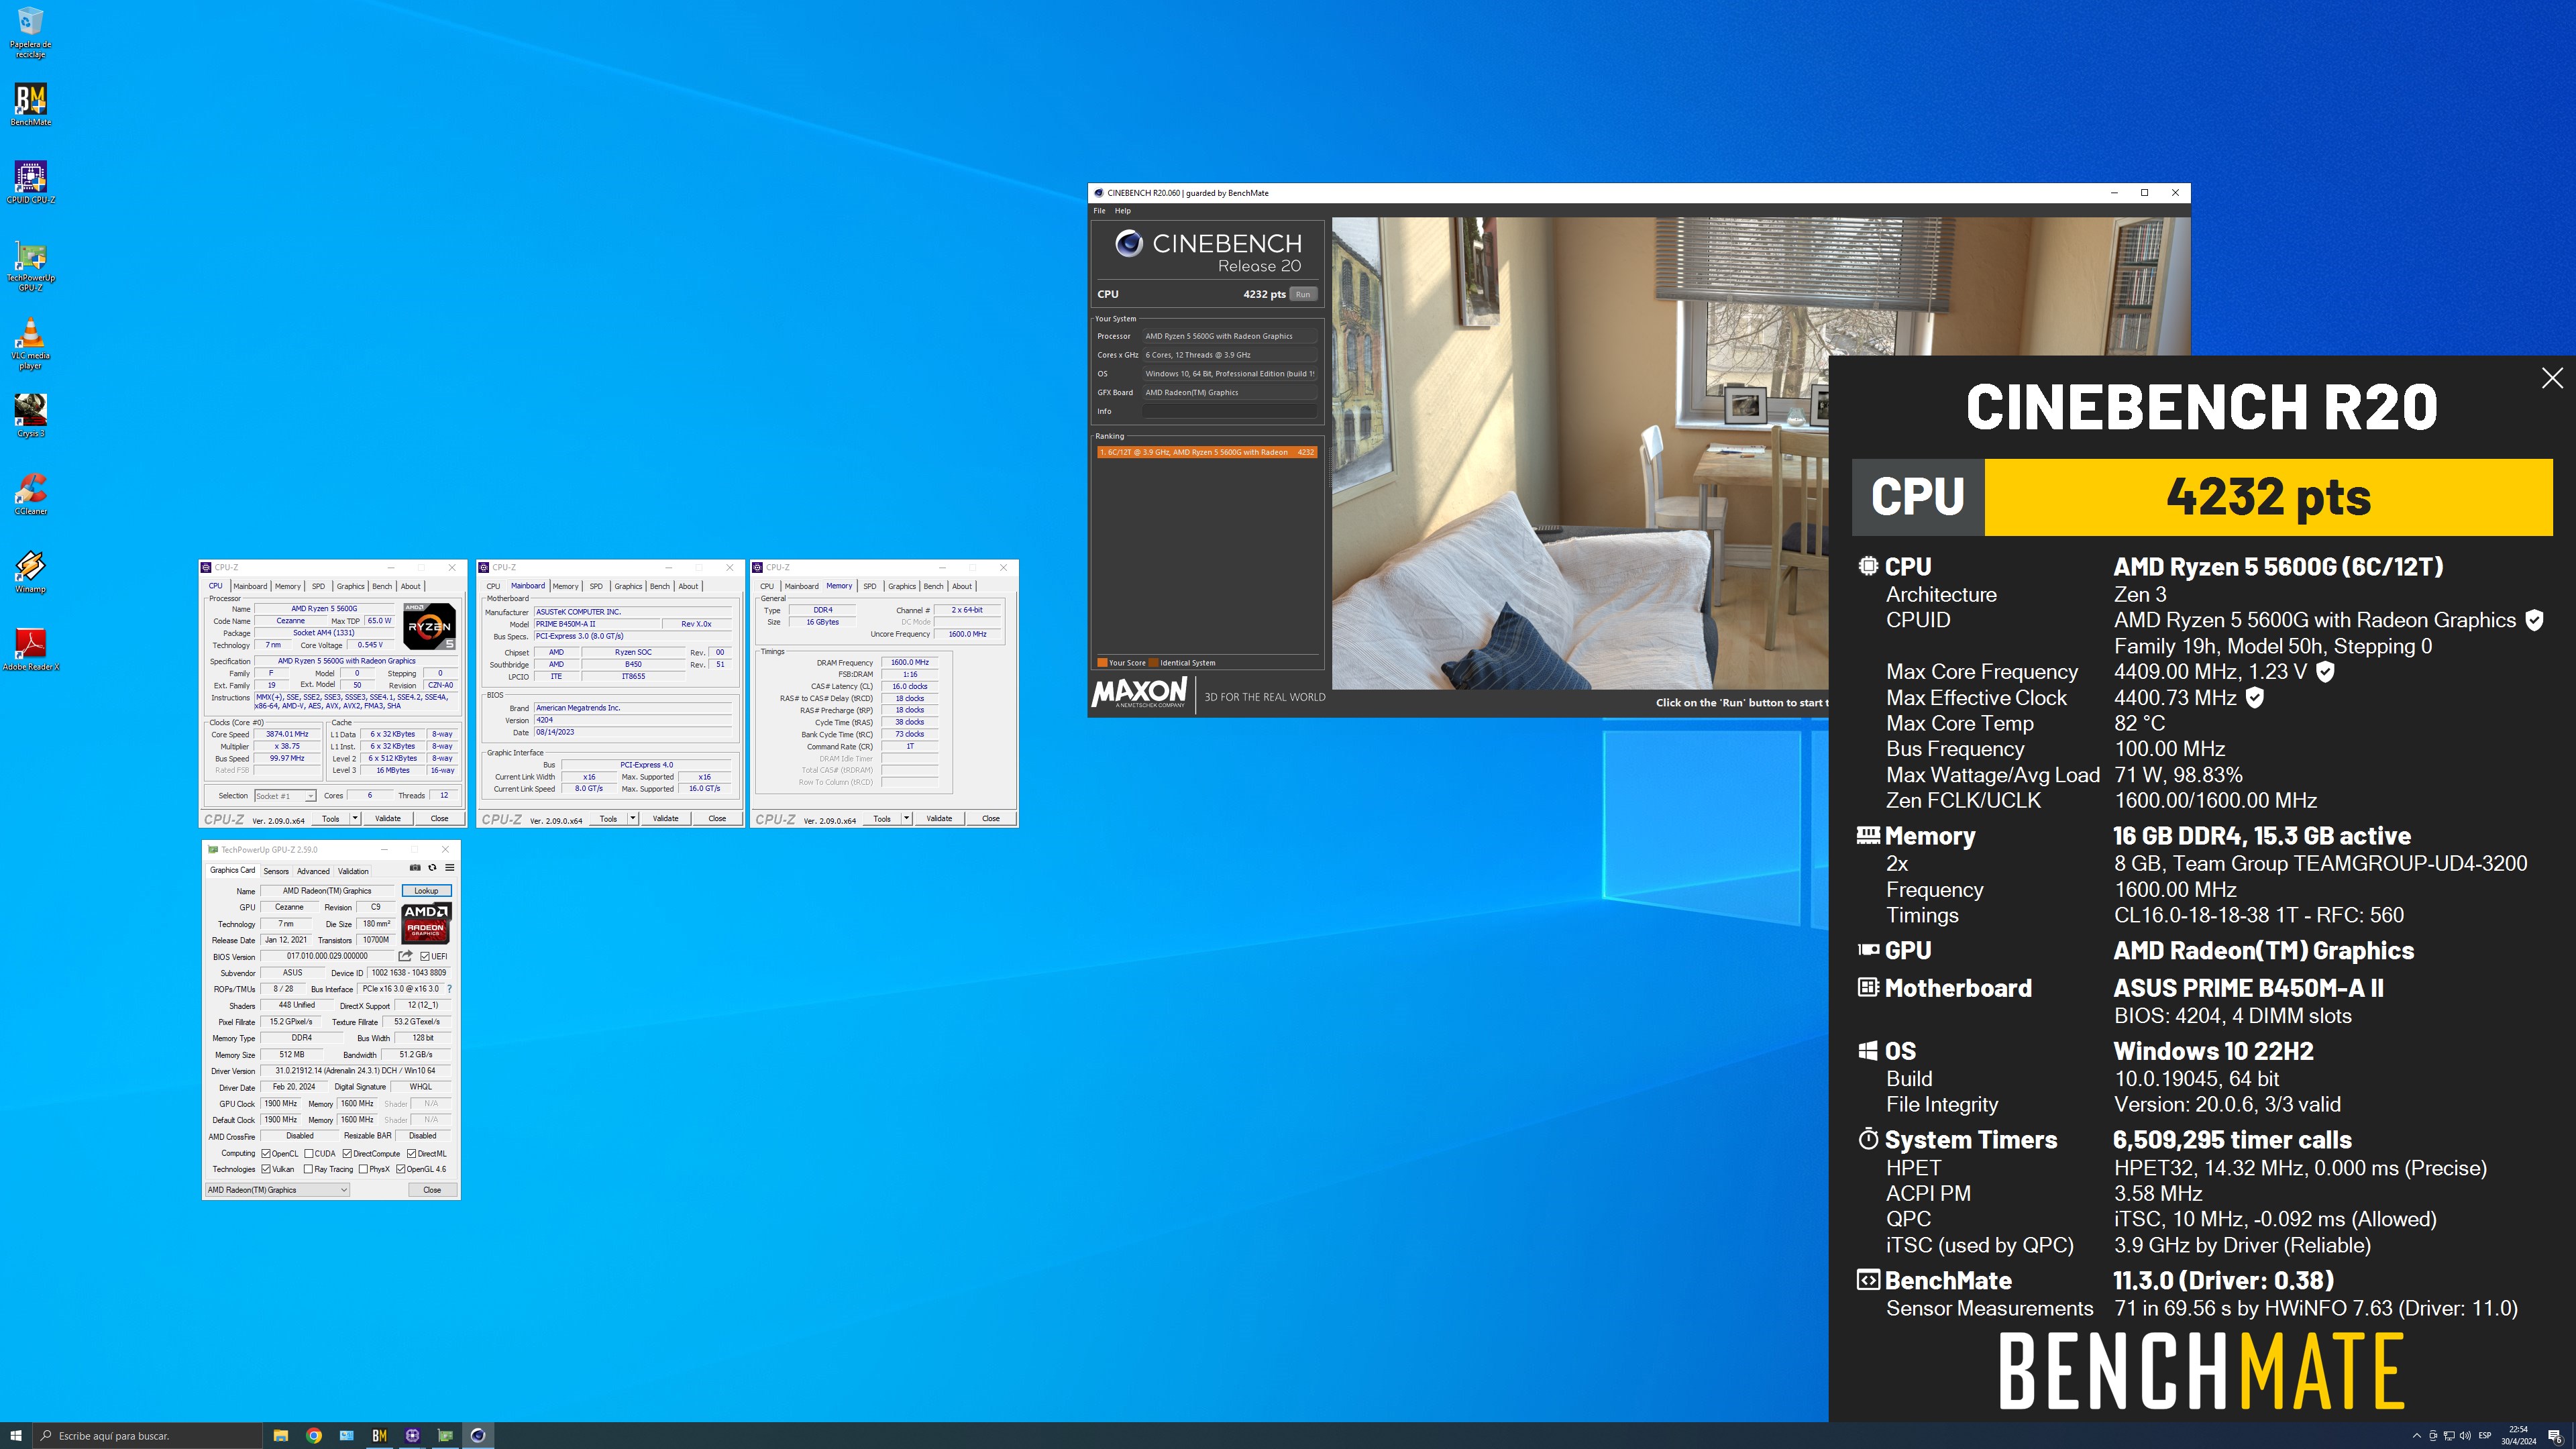
Task: Toggle the PhysX checkbox in GPU-Z
Action: (x=363, y=1169)
